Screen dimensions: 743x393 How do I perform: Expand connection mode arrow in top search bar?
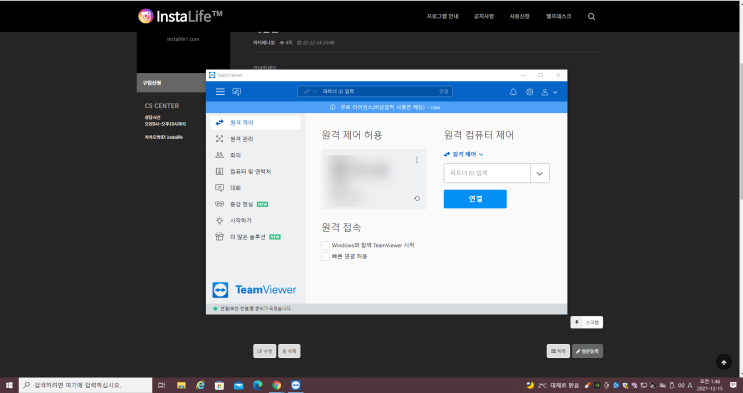tap(310, 91)
